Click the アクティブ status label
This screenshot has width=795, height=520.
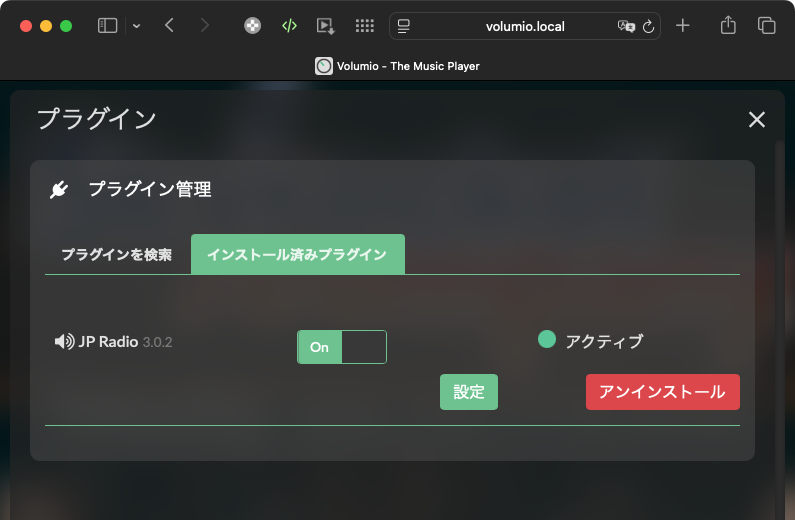click(604, 342)
